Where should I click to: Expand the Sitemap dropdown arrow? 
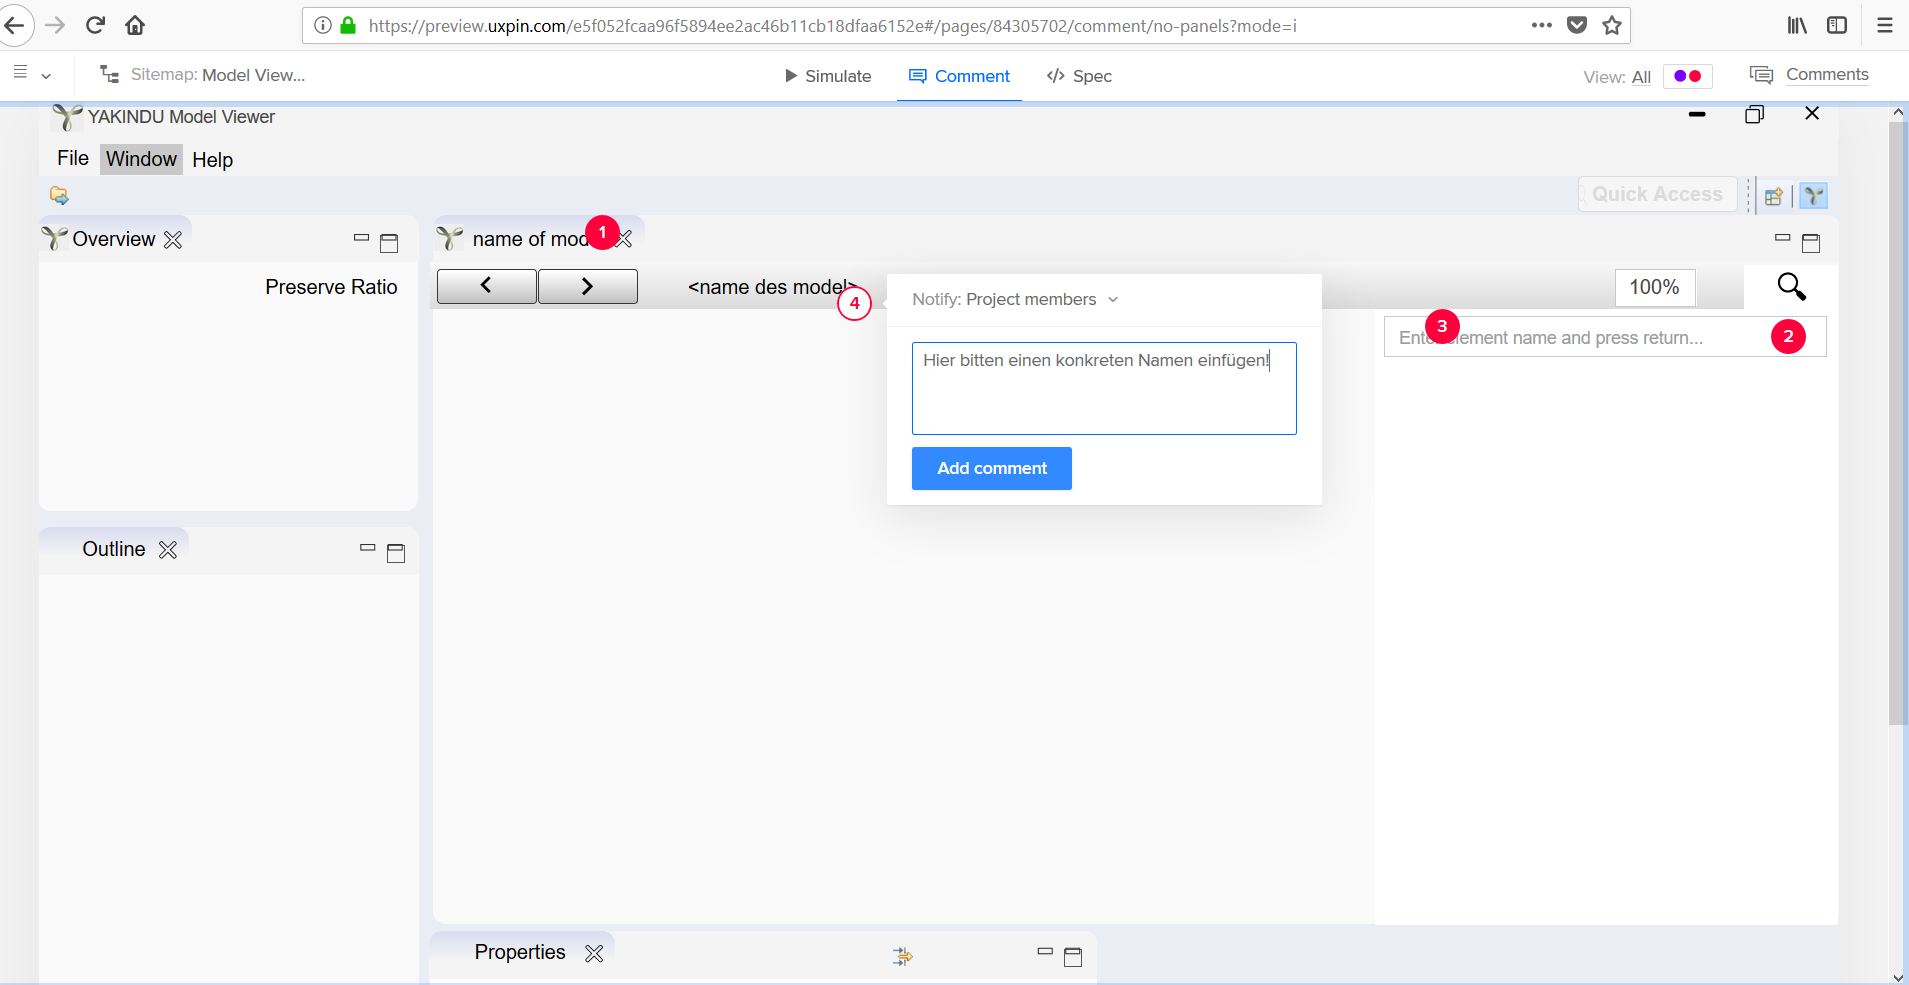point(45,77)
